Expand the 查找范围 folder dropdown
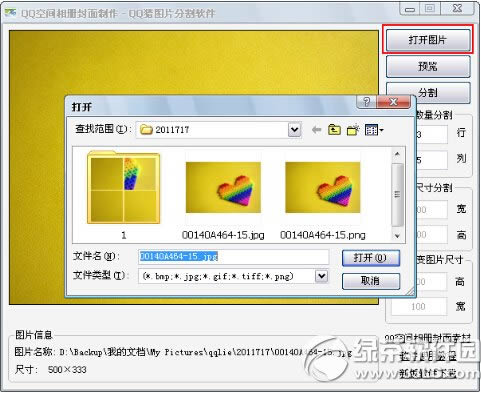This screenshot has height=393, width=481. tap(294, 129)
